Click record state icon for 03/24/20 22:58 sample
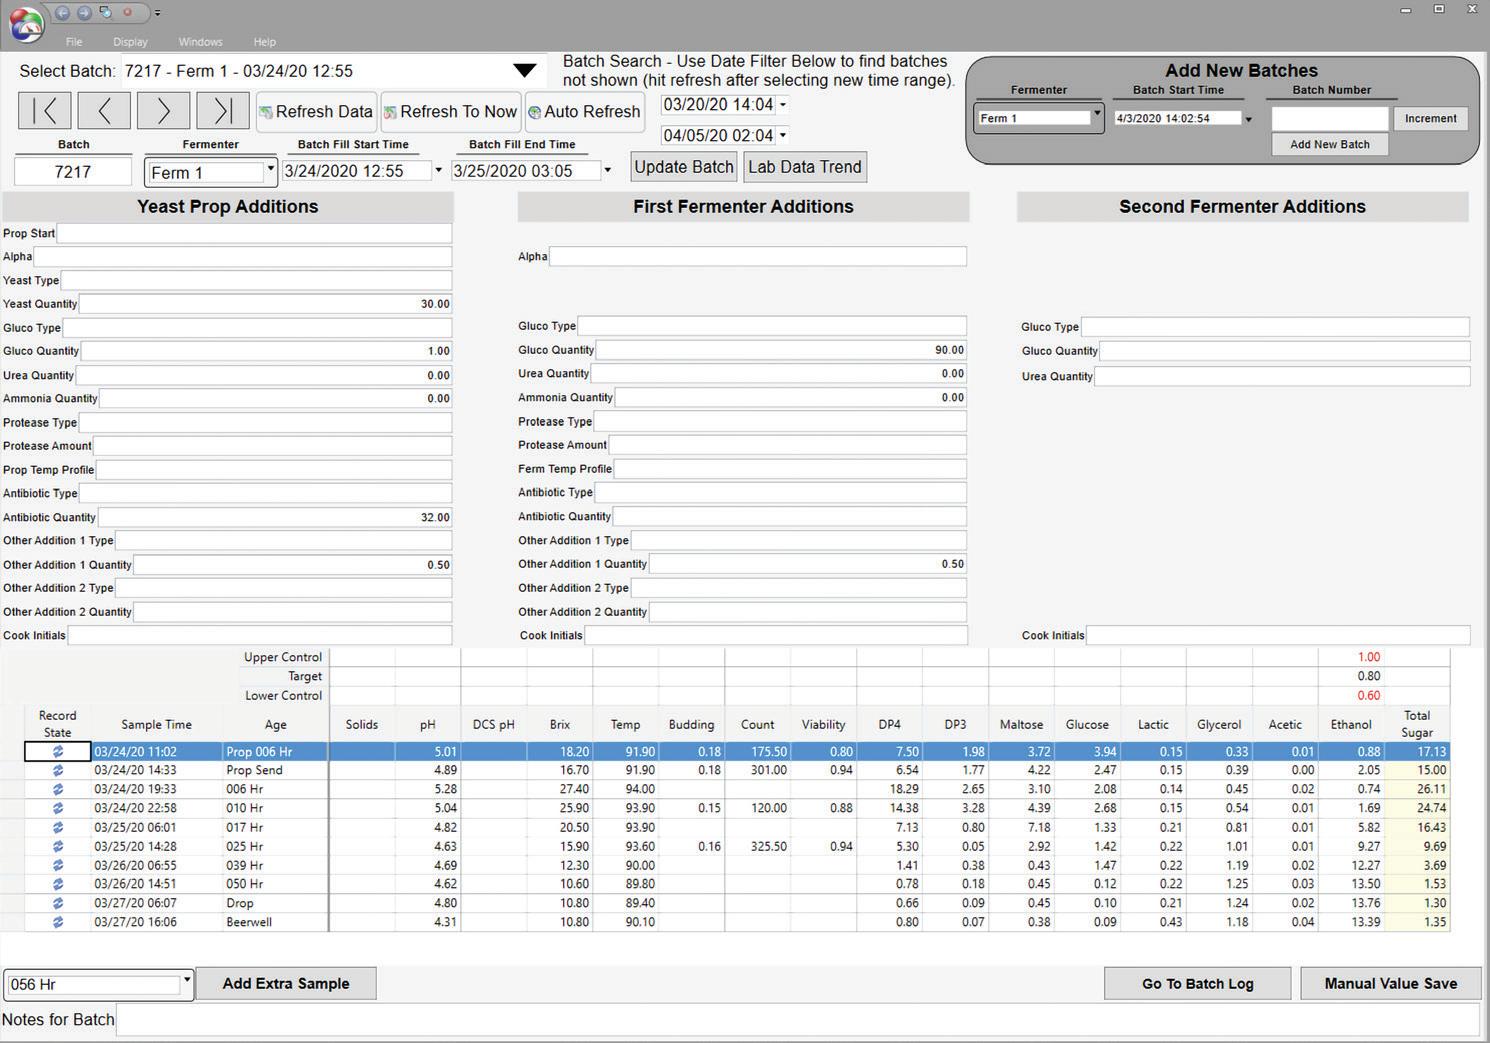 click(x=58, y=809)
